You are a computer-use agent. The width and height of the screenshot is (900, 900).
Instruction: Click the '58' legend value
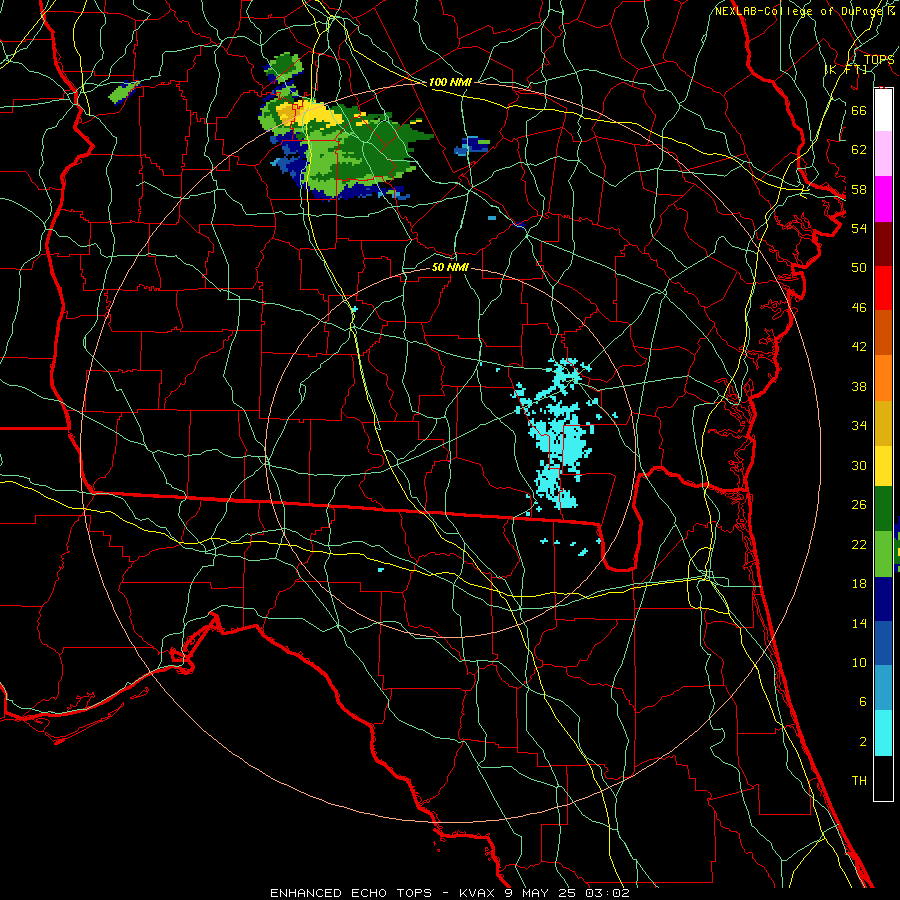(859, 189)
